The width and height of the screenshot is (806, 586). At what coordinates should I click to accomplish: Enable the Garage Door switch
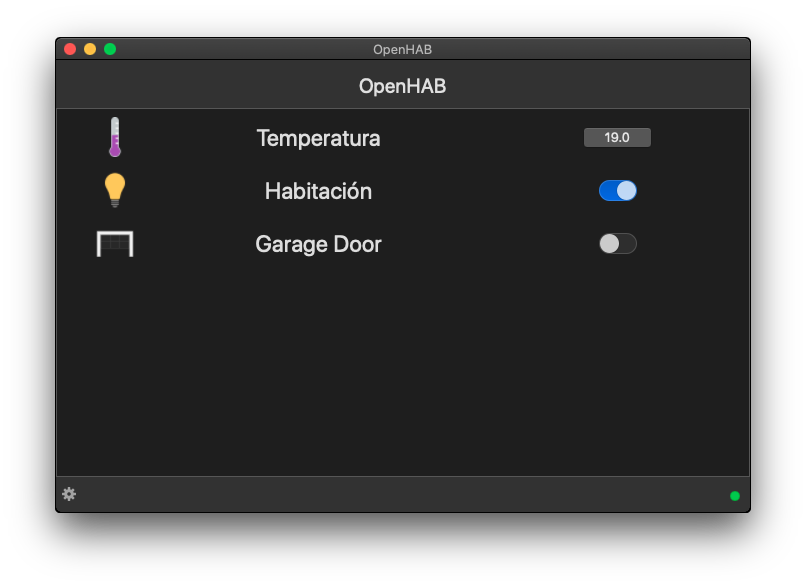pyautogui.click(x=618, y=243)
